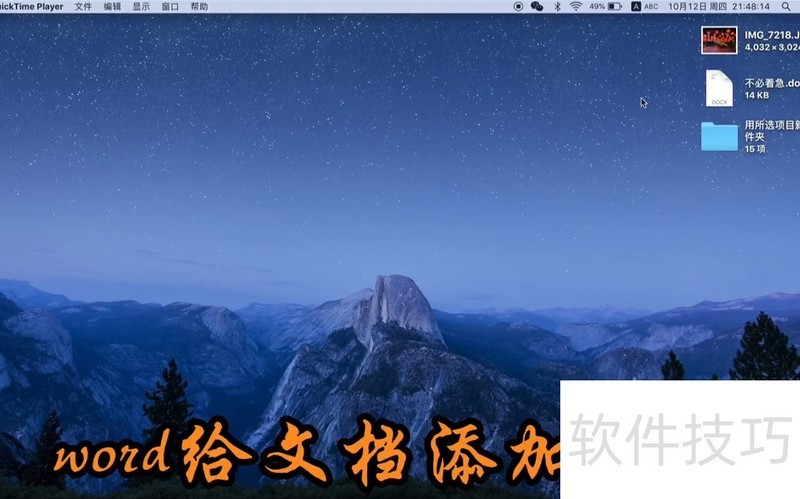The width and height of the screenshot is (800, 499).
Task: Open the QuickTime Player app menu
Action: tap(32, 7)
